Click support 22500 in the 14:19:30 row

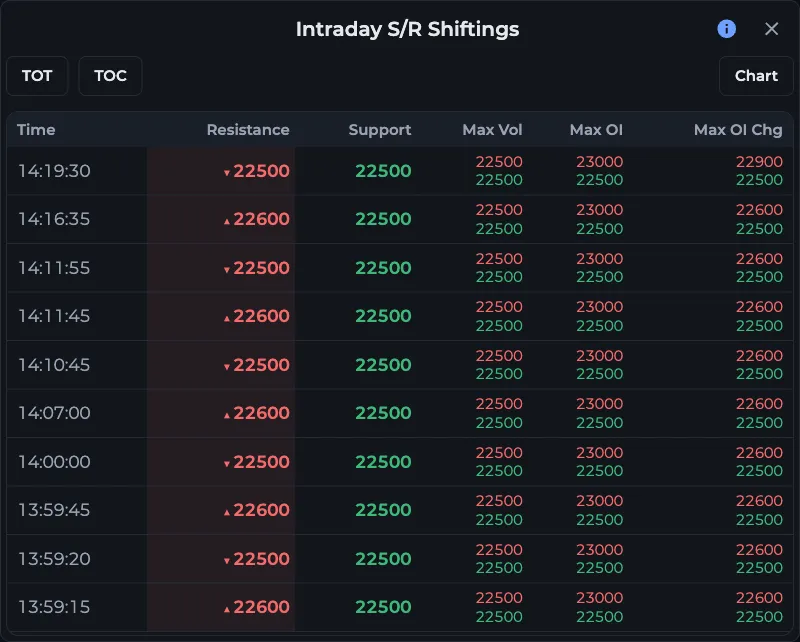pyautogui.click(x=383, y=170)
